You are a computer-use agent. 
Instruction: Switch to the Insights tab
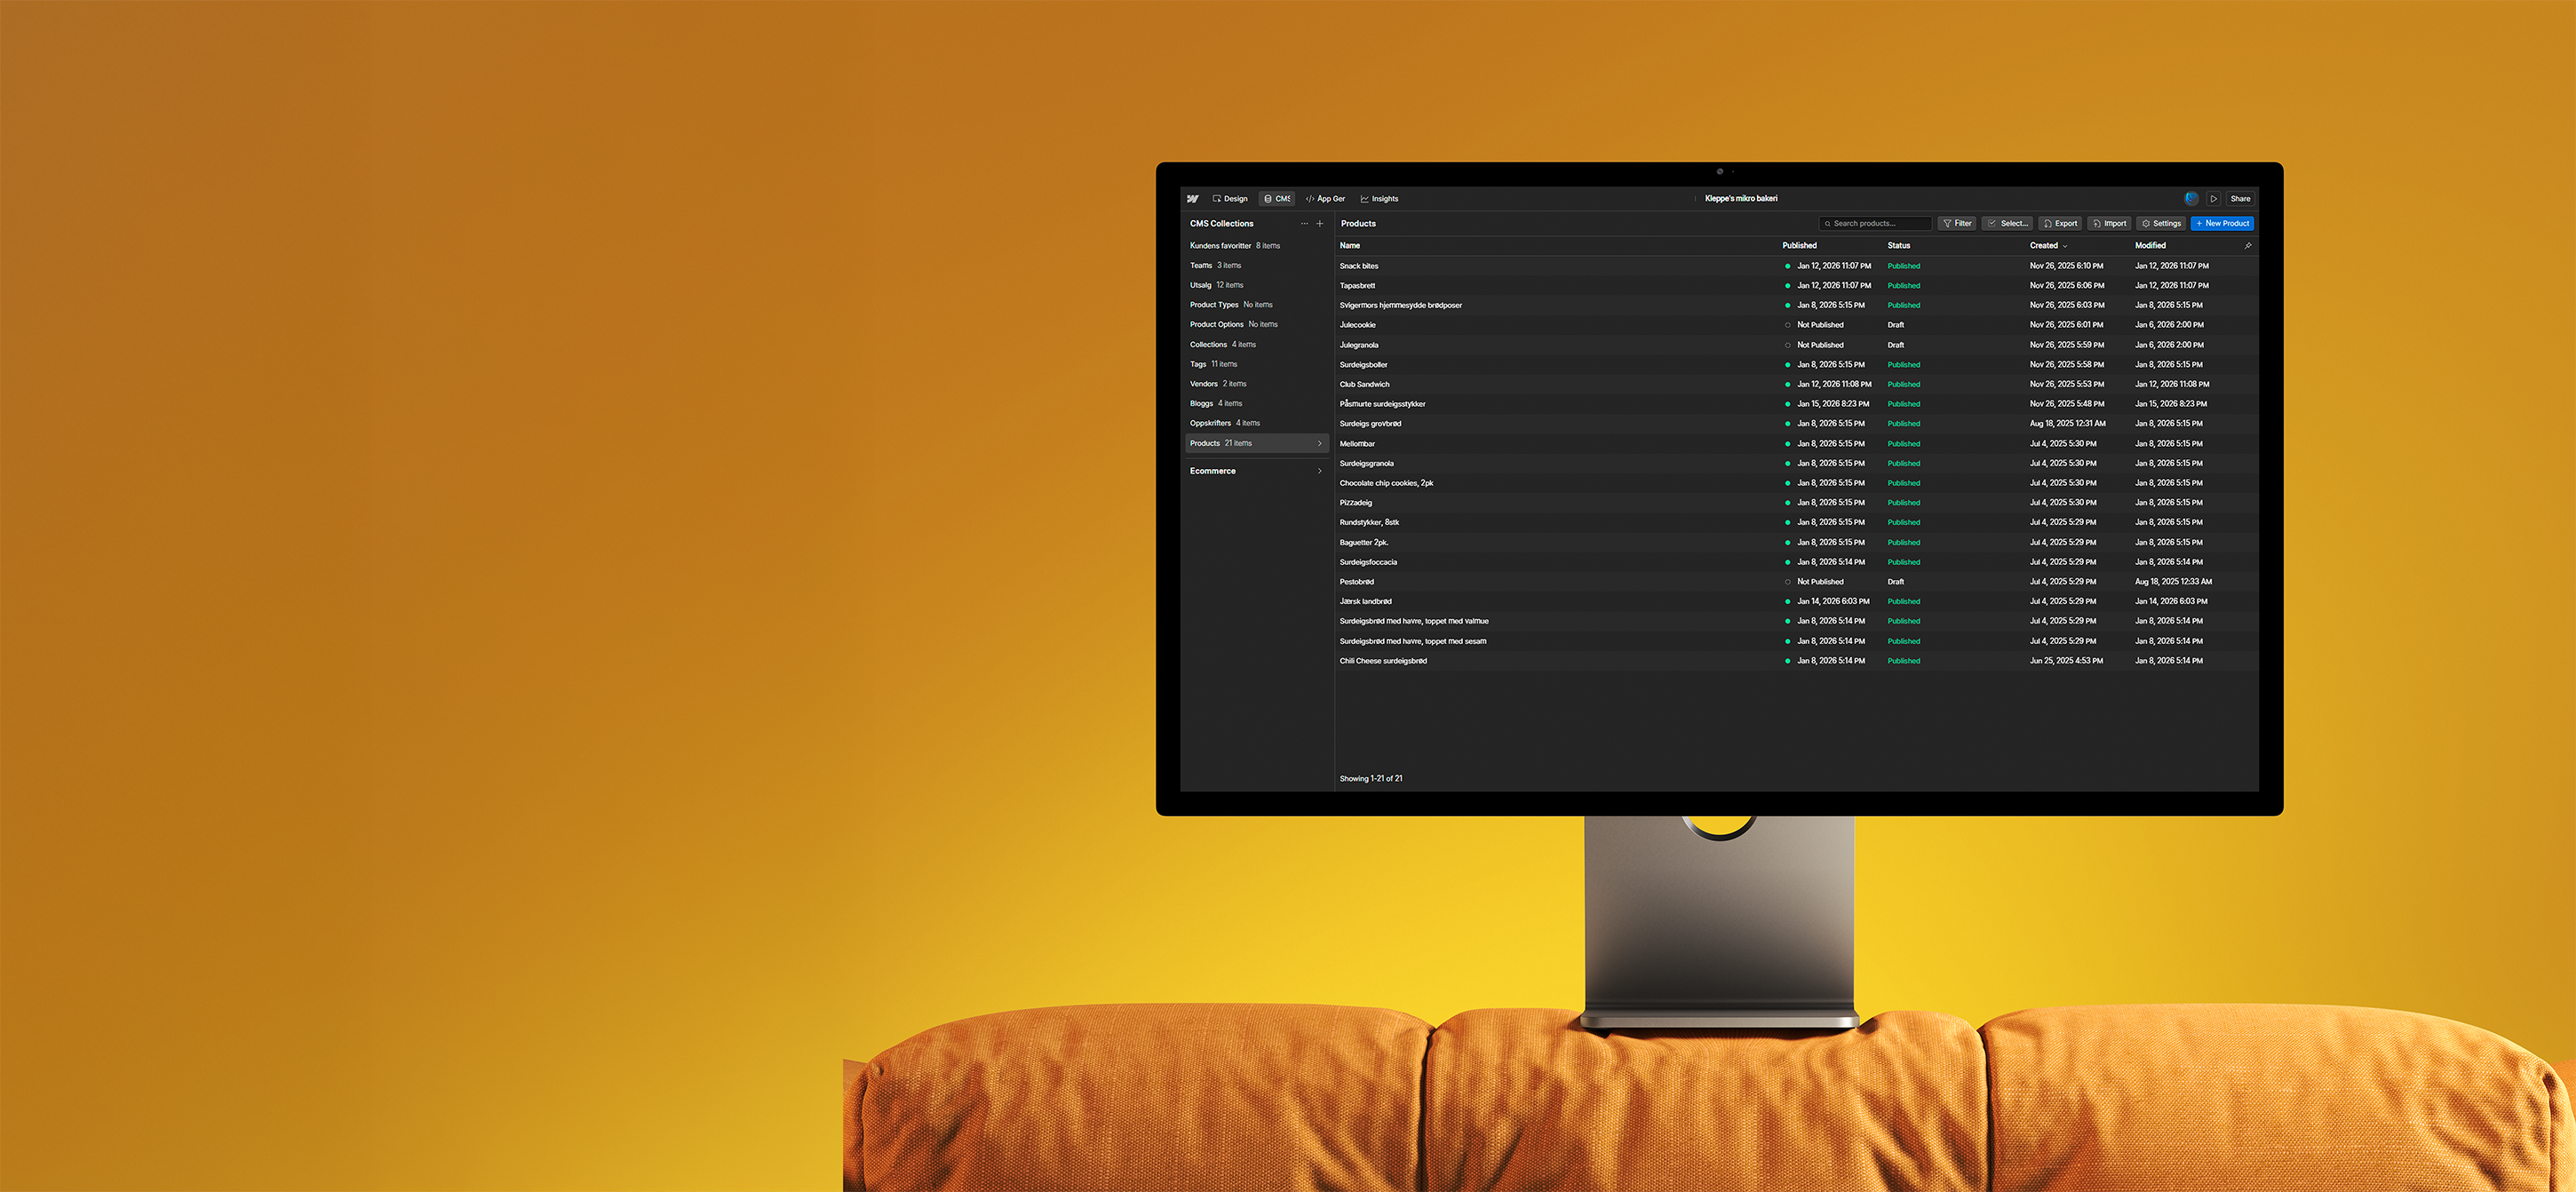(1379, 199)
